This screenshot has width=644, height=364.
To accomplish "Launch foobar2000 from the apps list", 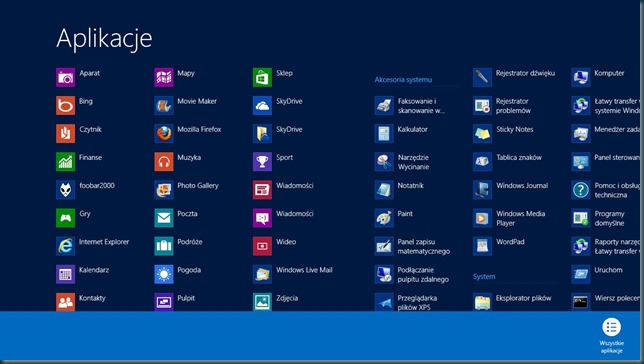I will coord(65,190).
